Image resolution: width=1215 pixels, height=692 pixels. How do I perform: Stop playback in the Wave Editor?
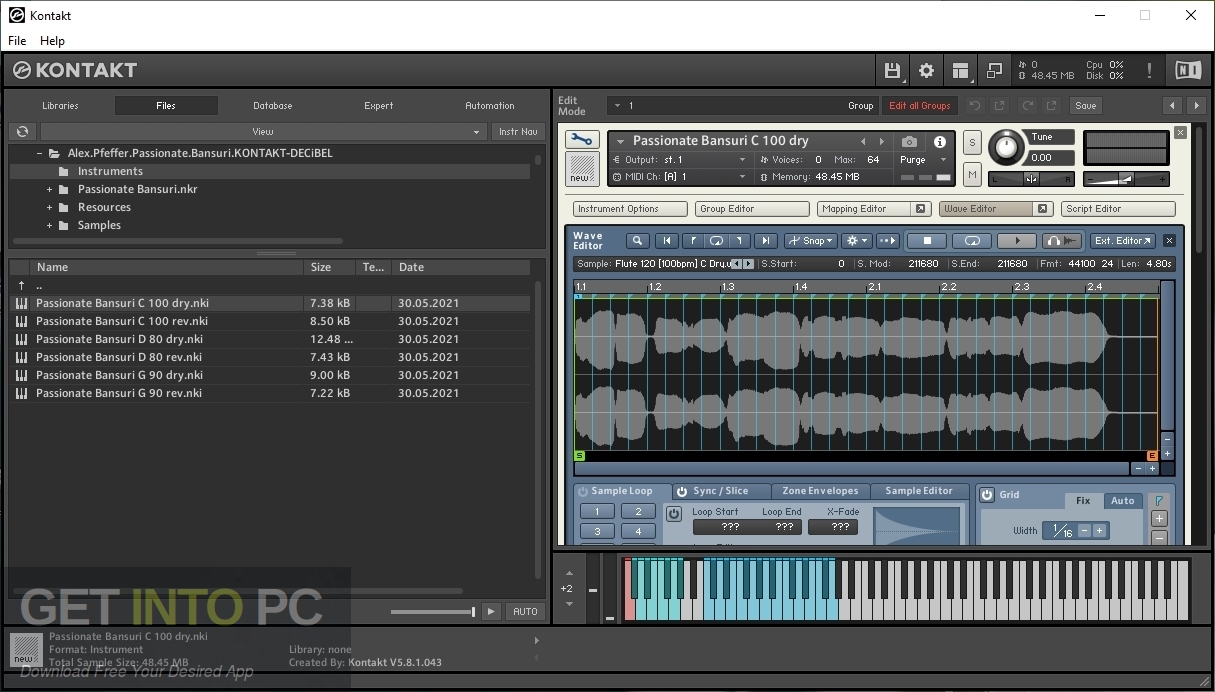[x=927, y=241]
